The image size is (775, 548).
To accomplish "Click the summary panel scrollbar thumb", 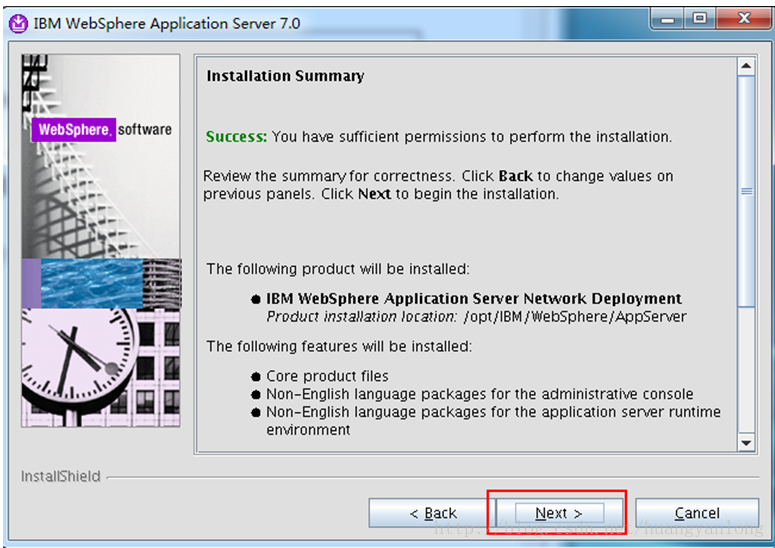I will (746, 191).
